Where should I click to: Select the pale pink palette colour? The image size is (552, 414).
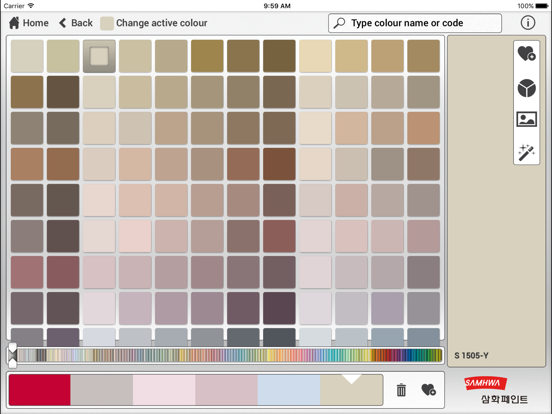[164, 390]
